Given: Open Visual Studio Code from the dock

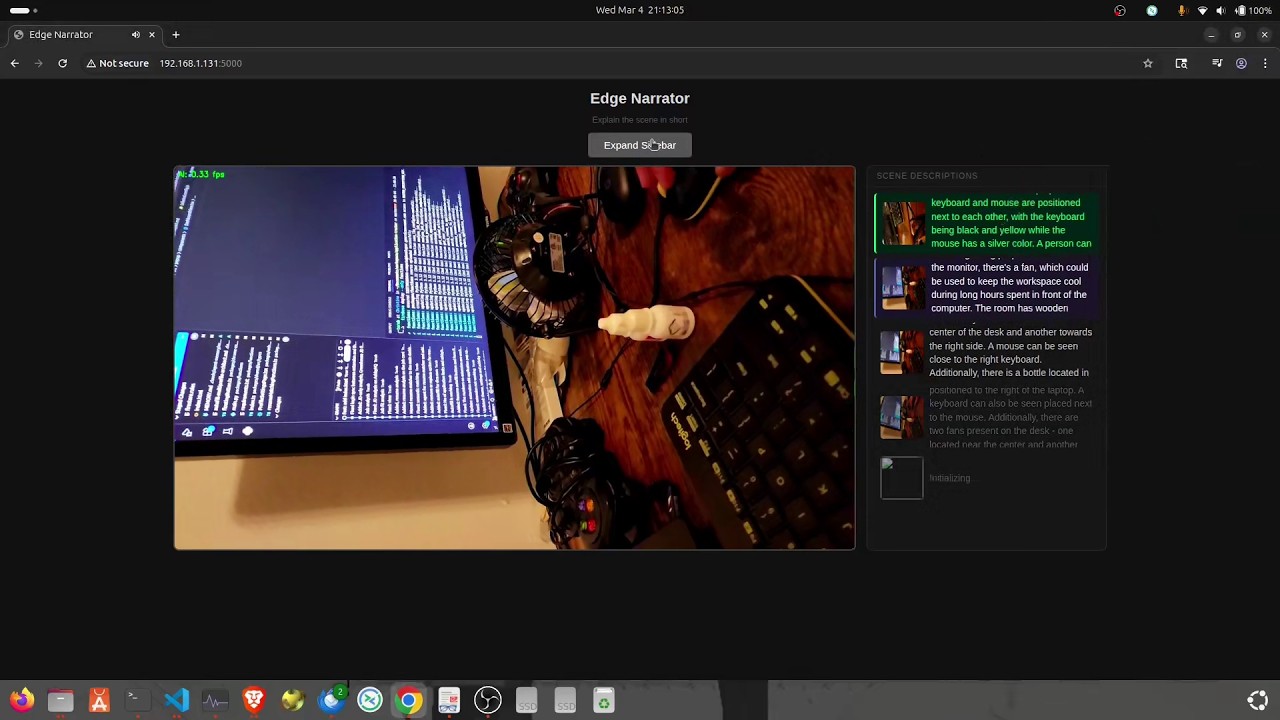Looking at the screenshot, I should point(177,701).
